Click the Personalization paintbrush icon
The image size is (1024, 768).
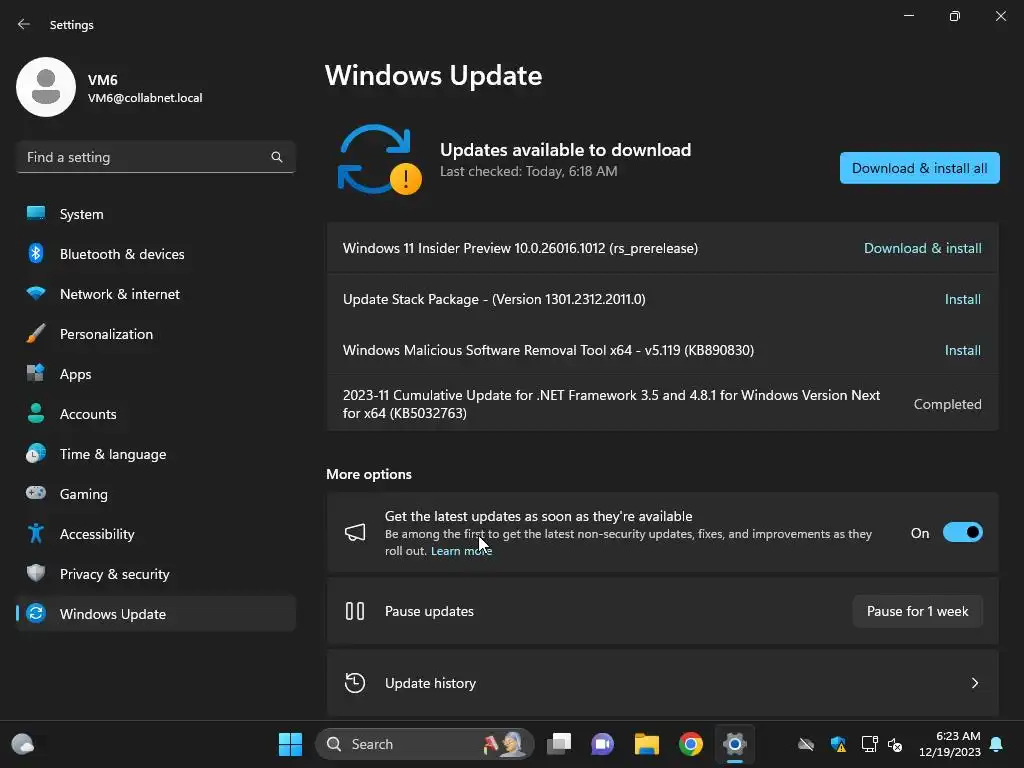[36, 334]
